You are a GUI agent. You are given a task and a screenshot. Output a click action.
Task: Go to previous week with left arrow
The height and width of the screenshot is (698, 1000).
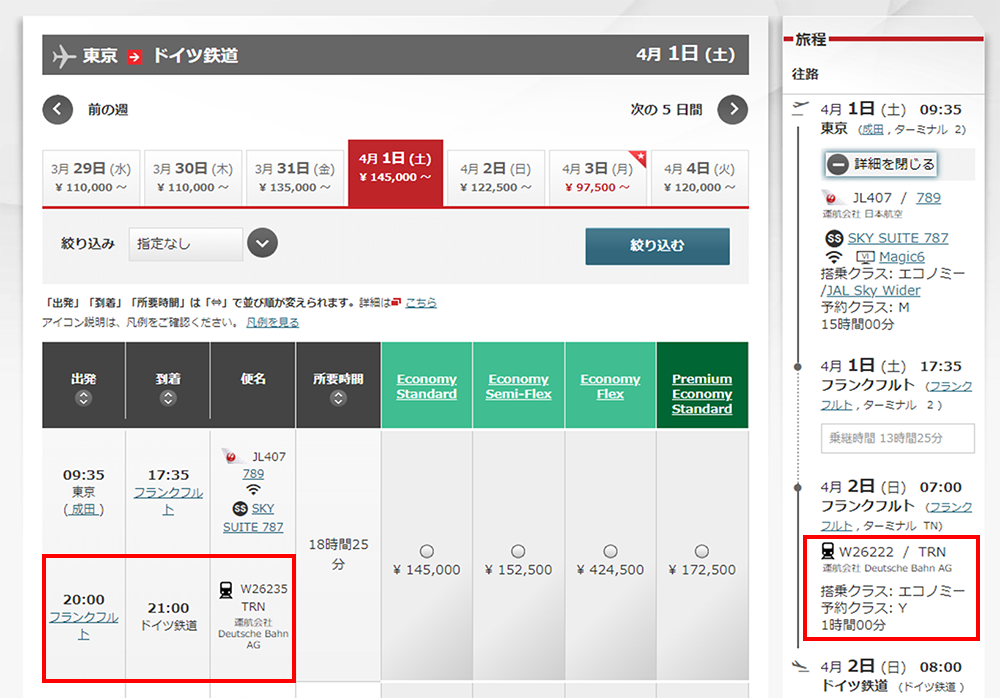[x=58, y=109]
